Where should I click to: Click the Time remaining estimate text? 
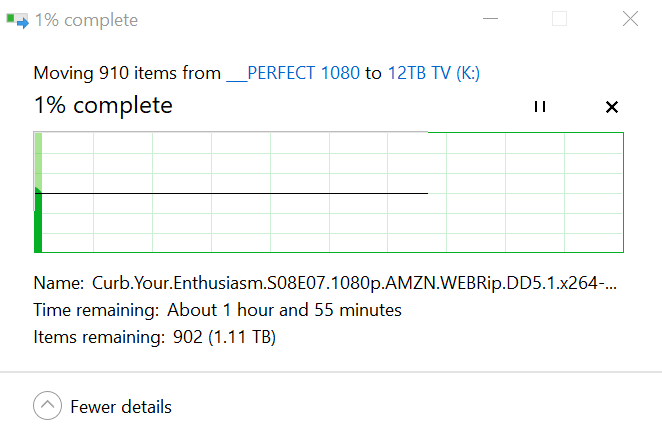284,310
